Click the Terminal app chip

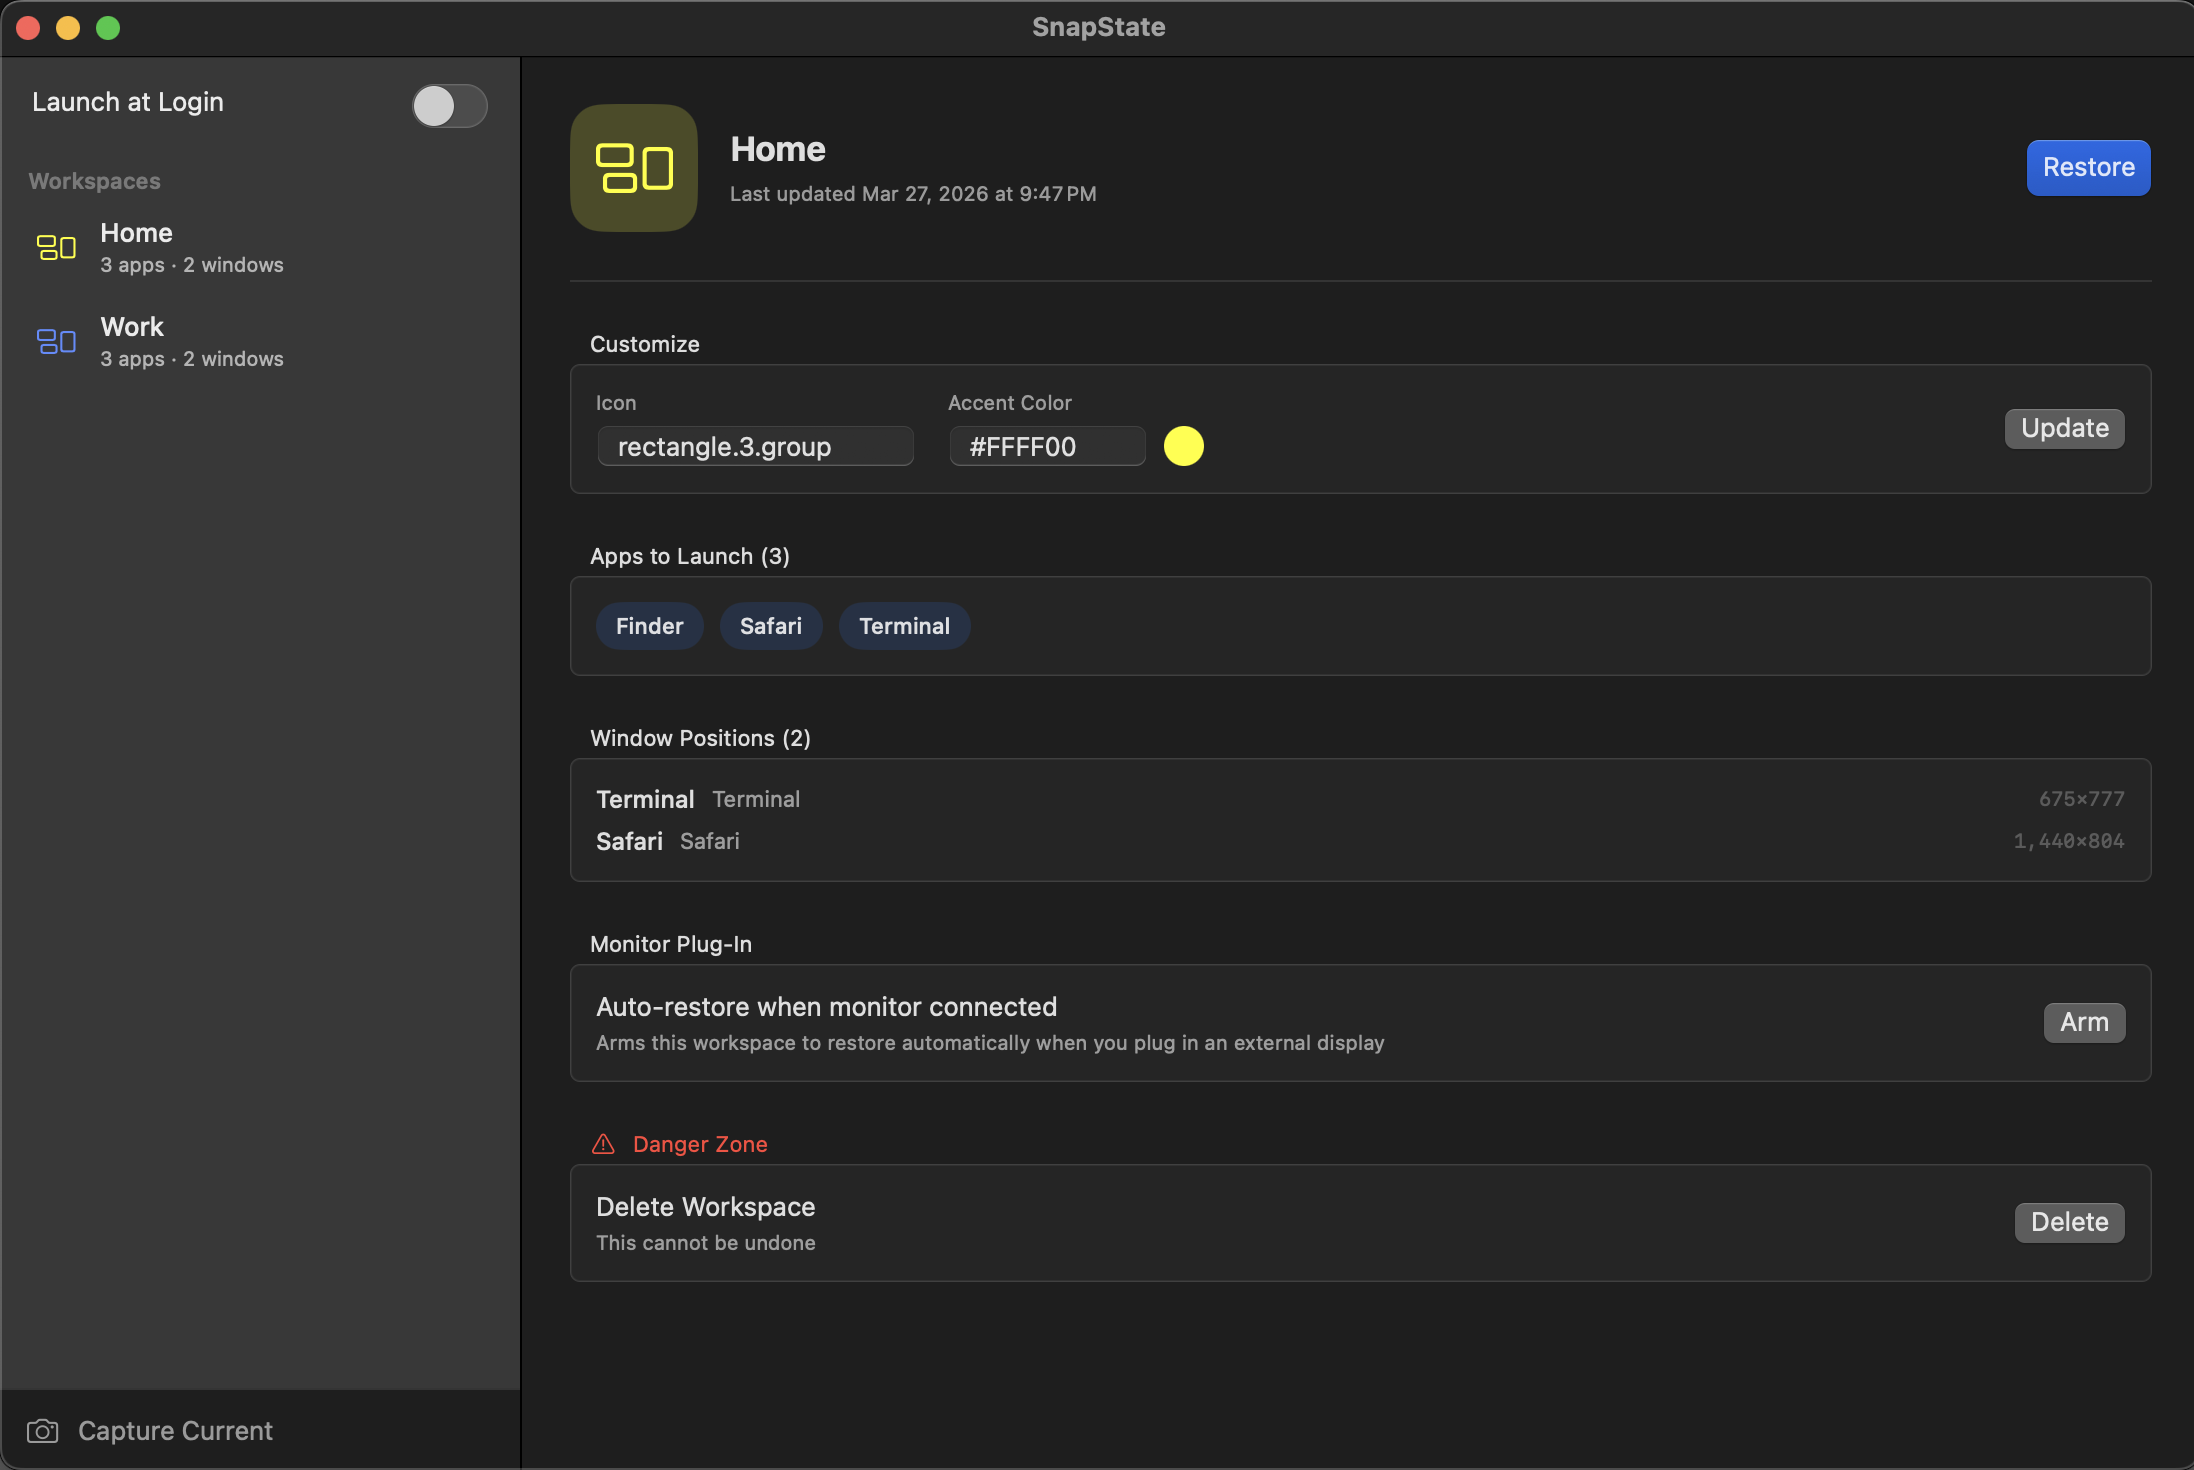pyautogui.click(x=904, y=626)
